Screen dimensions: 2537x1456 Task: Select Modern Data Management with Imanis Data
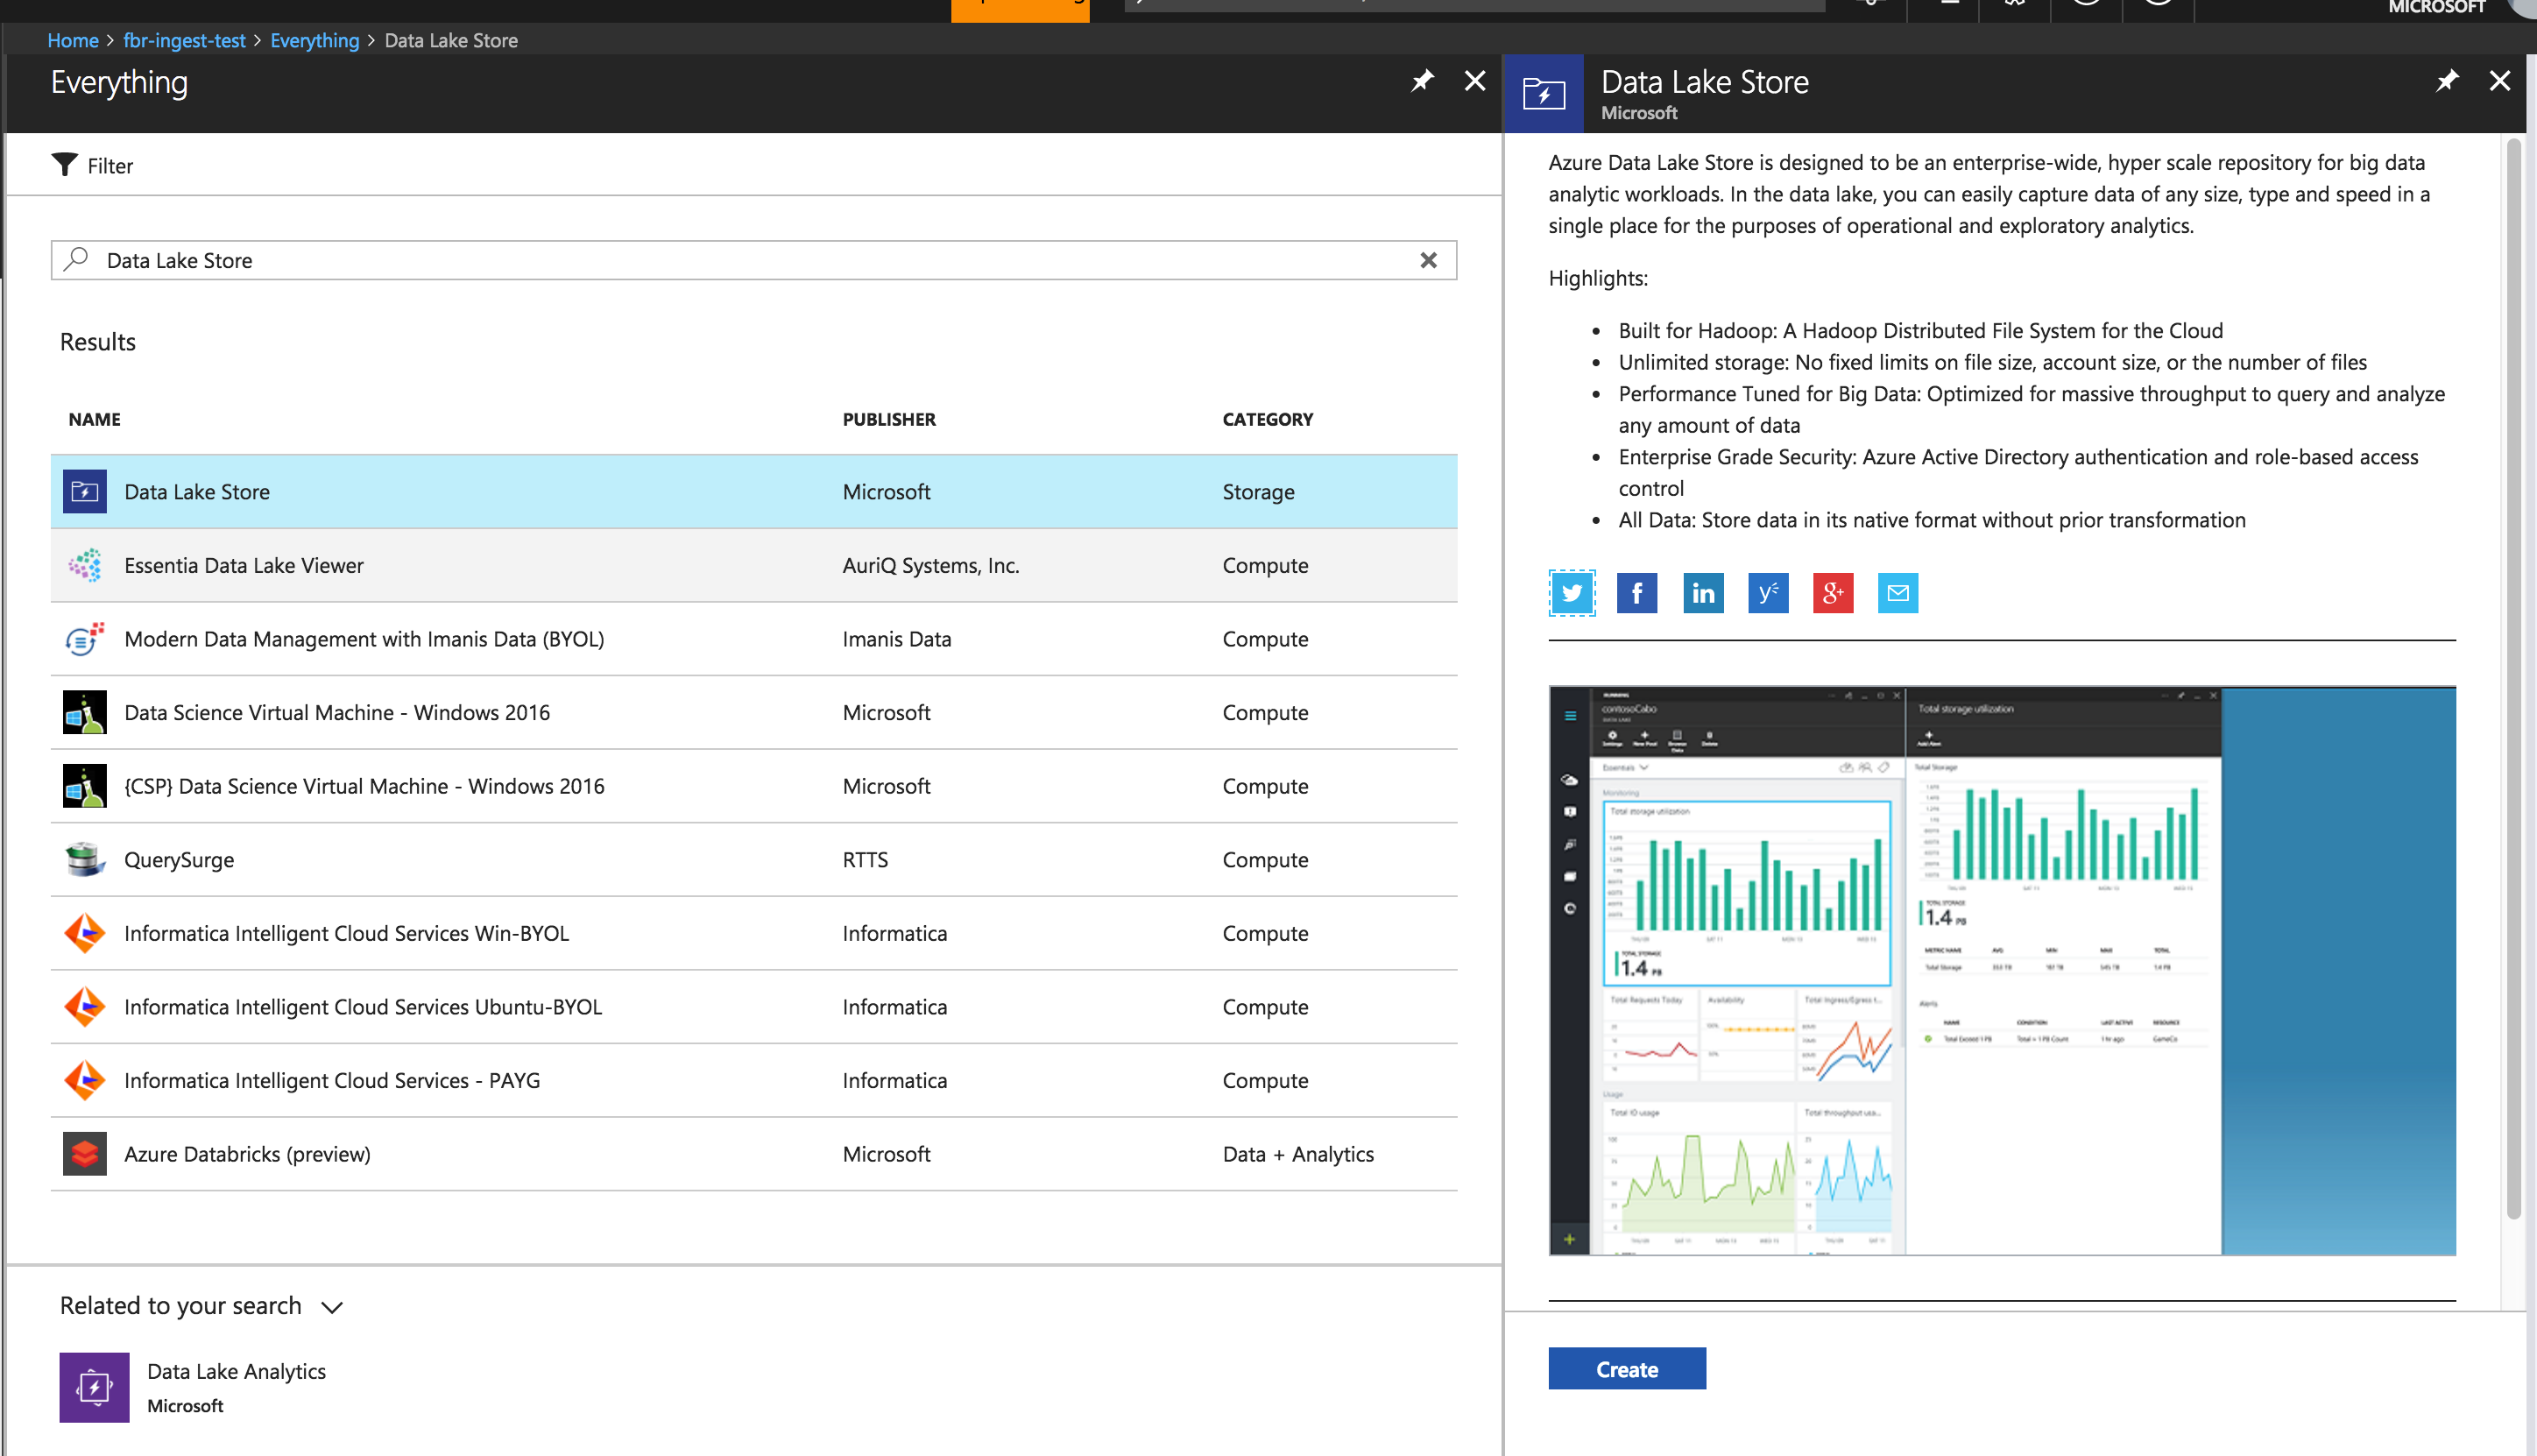coord(754,638)
